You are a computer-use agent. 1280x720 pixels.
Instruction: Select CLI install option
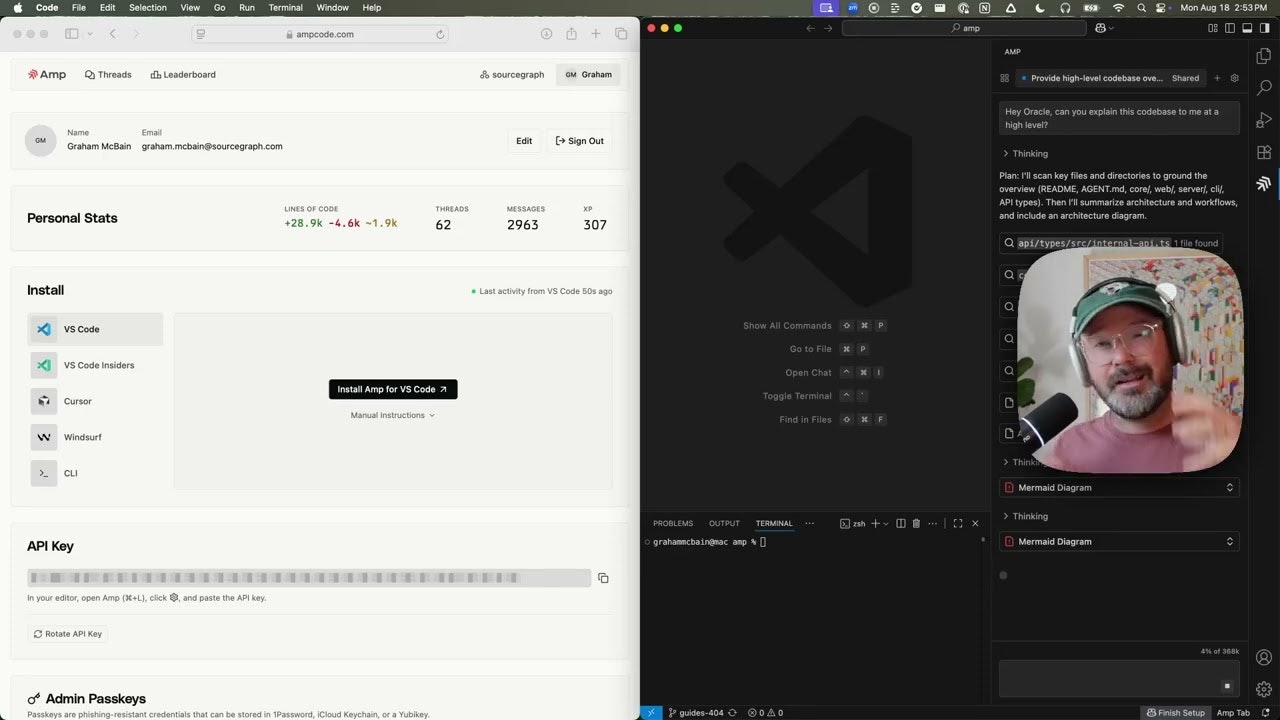pos(95,473)
